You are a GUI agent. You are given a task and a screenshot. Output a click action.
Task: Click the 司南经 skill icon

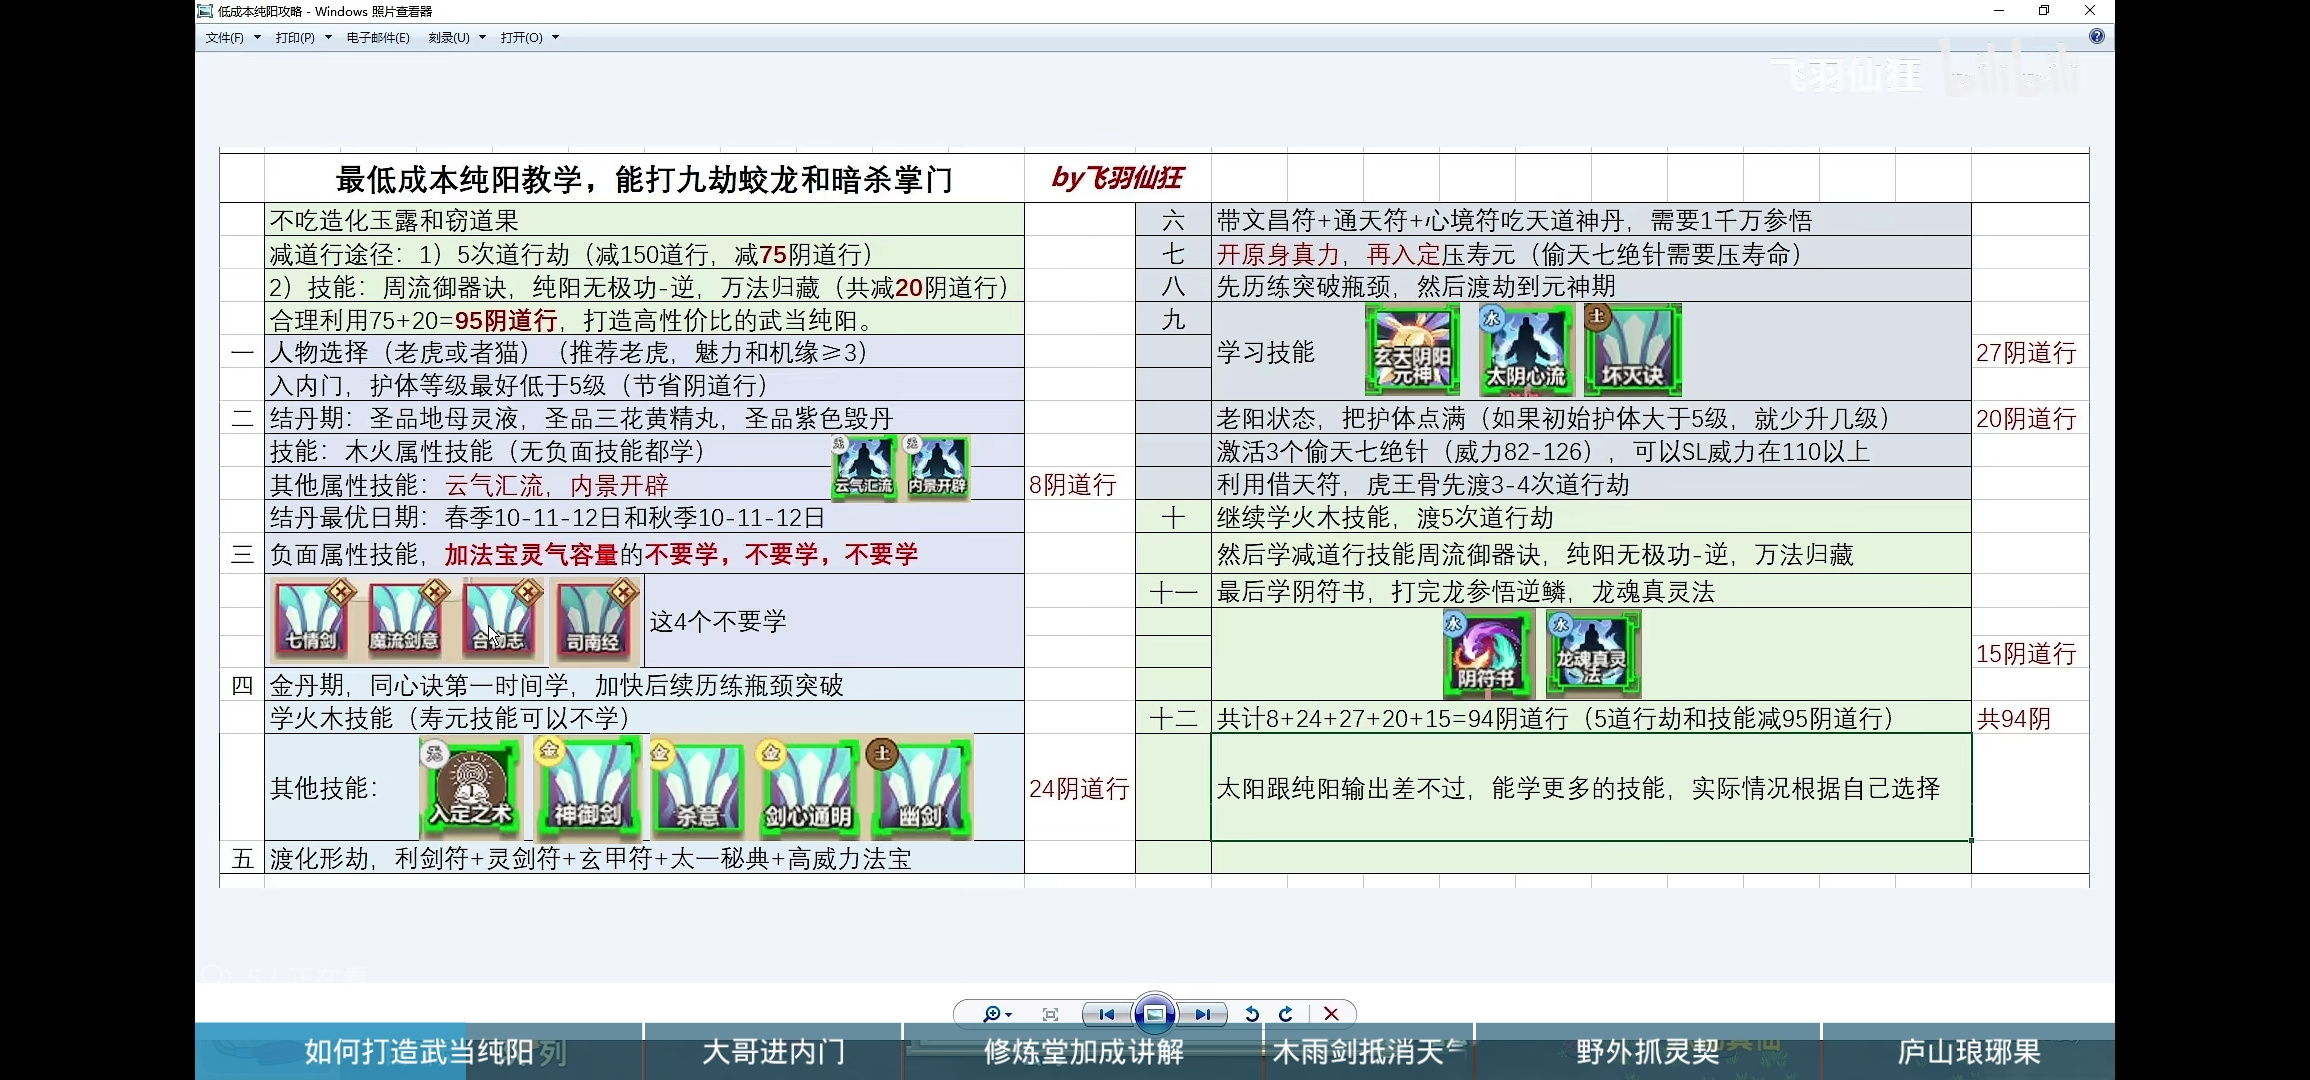(x=594, y=620)
